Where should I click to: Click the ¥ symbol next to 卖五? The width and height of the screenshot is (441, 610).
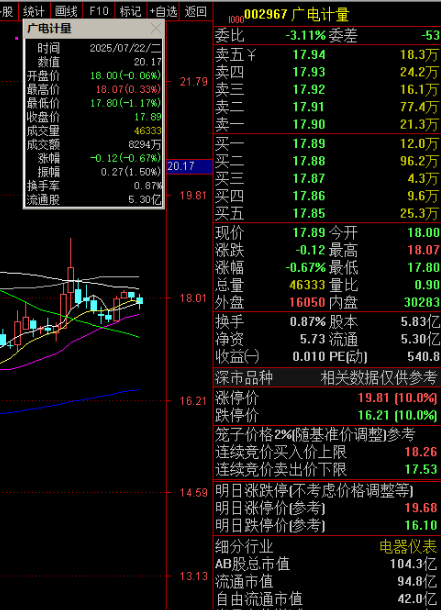[x=251, y=55]
